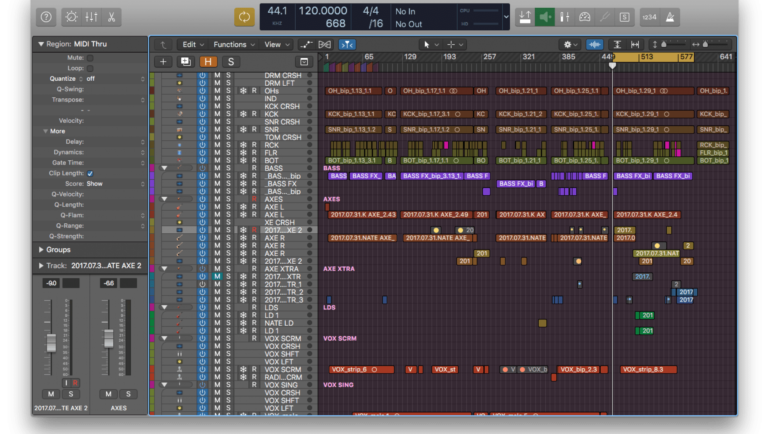Click the back-up arrow in Tracks menu bar
This screenshot has width=768, height=434.
[x=163, y=45]
